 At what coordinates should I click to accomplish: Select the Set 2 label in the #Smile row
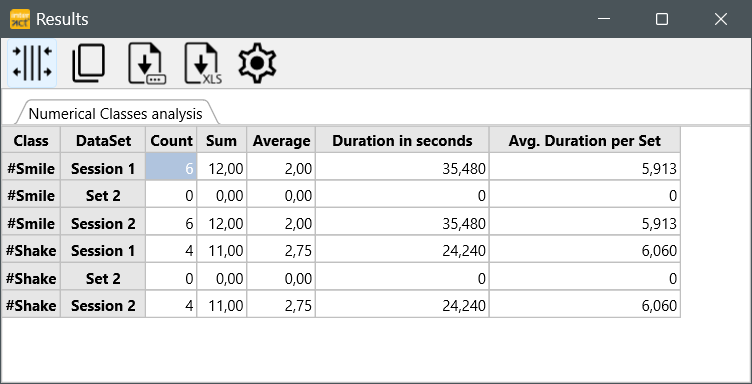(103, 196)
